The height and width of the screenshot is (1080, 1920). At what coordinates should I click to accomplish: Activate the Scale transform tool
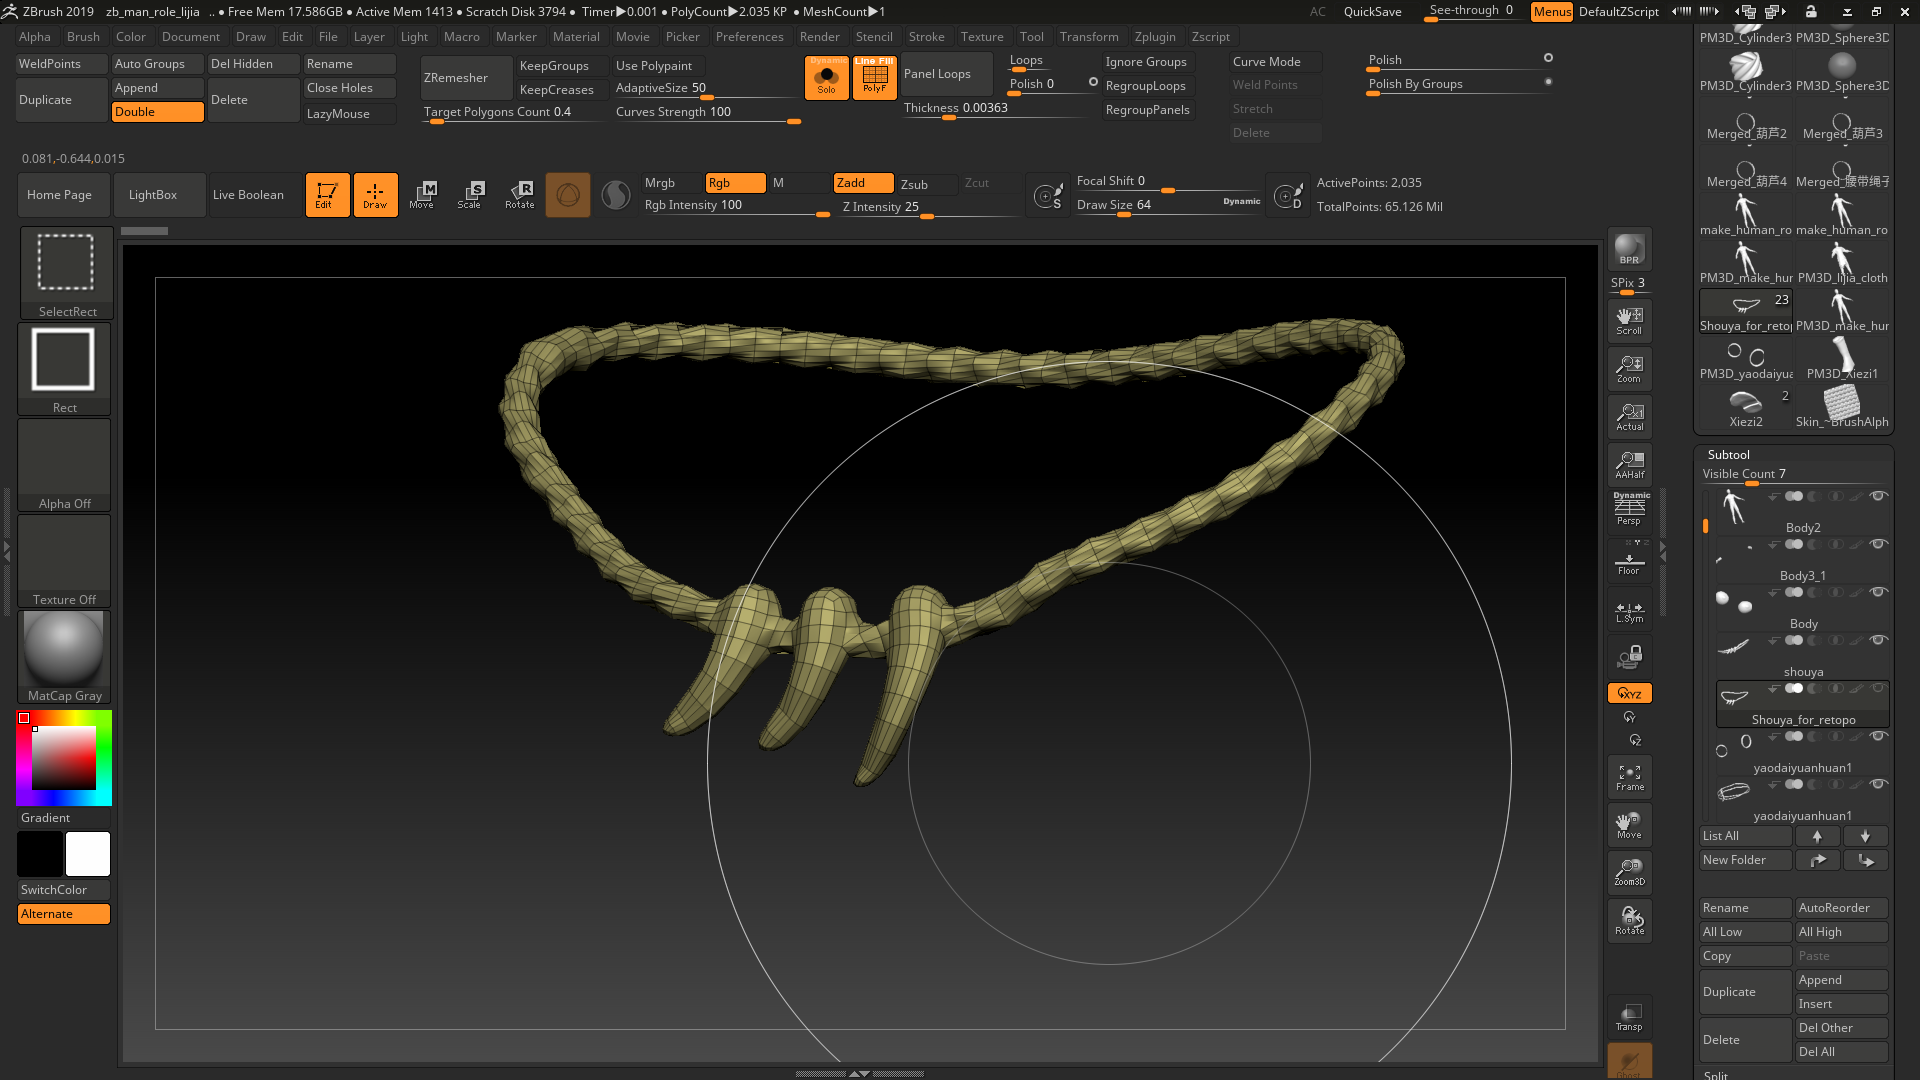click(469, 194)
